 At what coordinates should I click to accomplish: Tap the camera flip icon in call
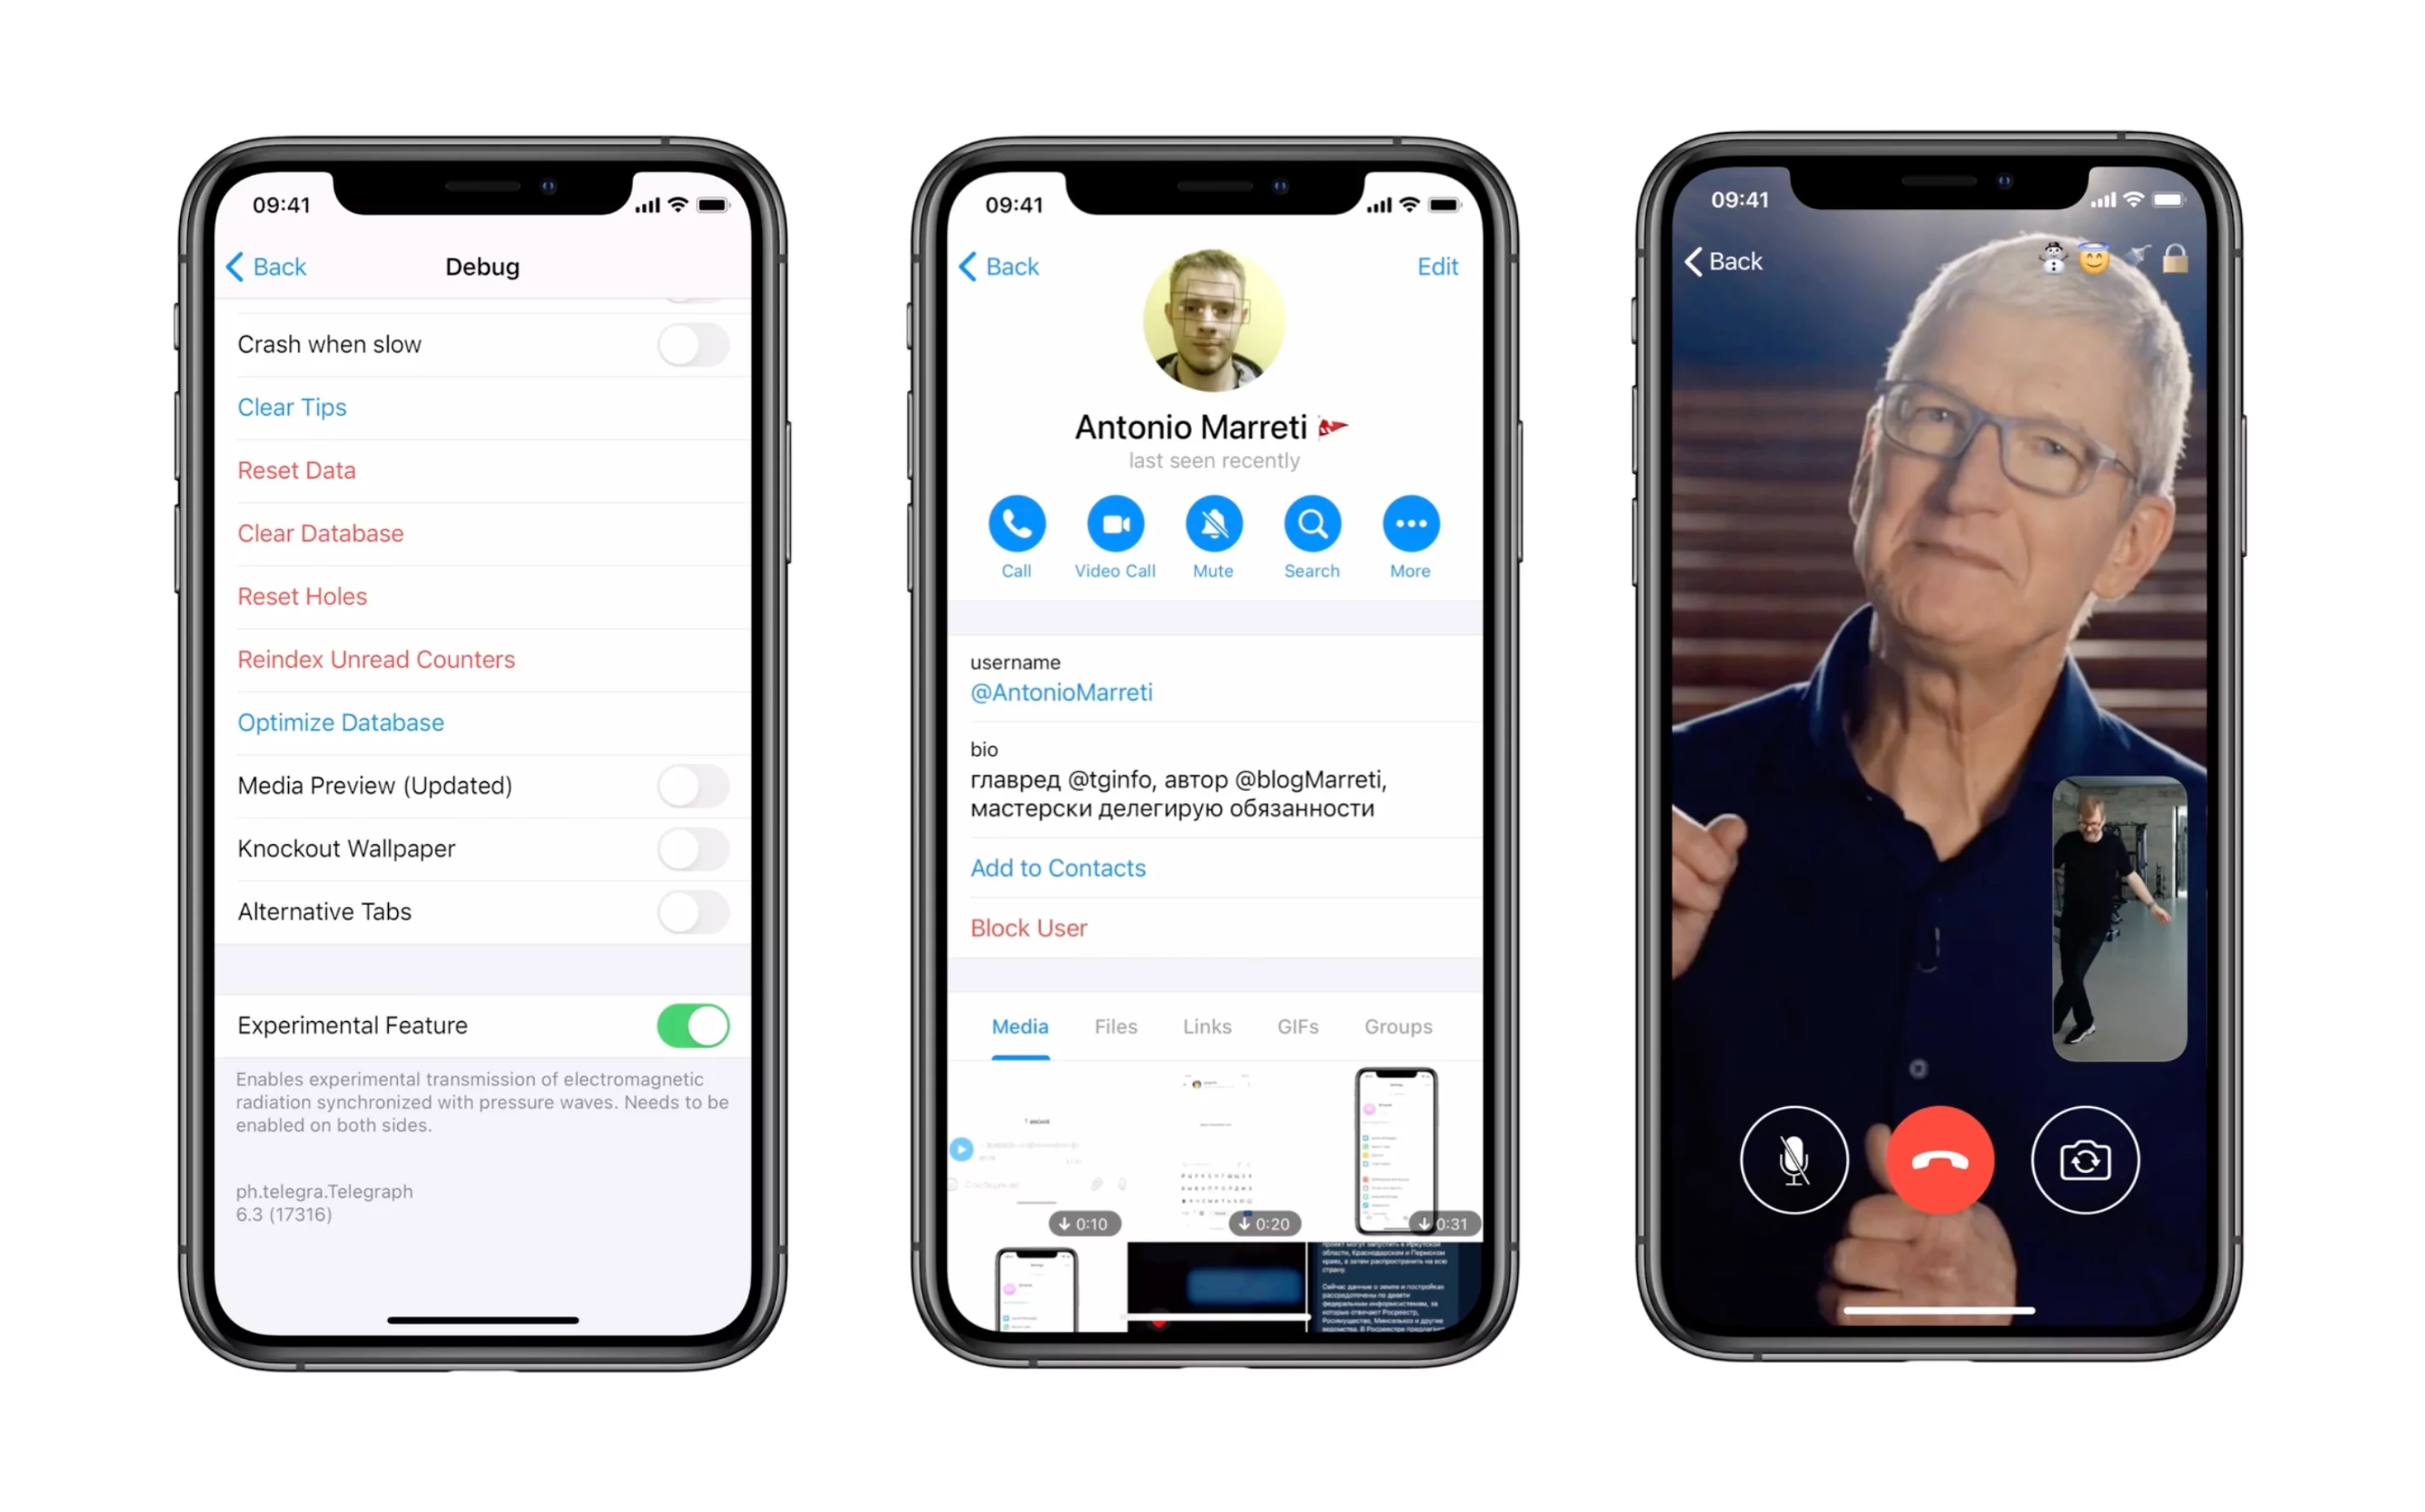2085,1159
